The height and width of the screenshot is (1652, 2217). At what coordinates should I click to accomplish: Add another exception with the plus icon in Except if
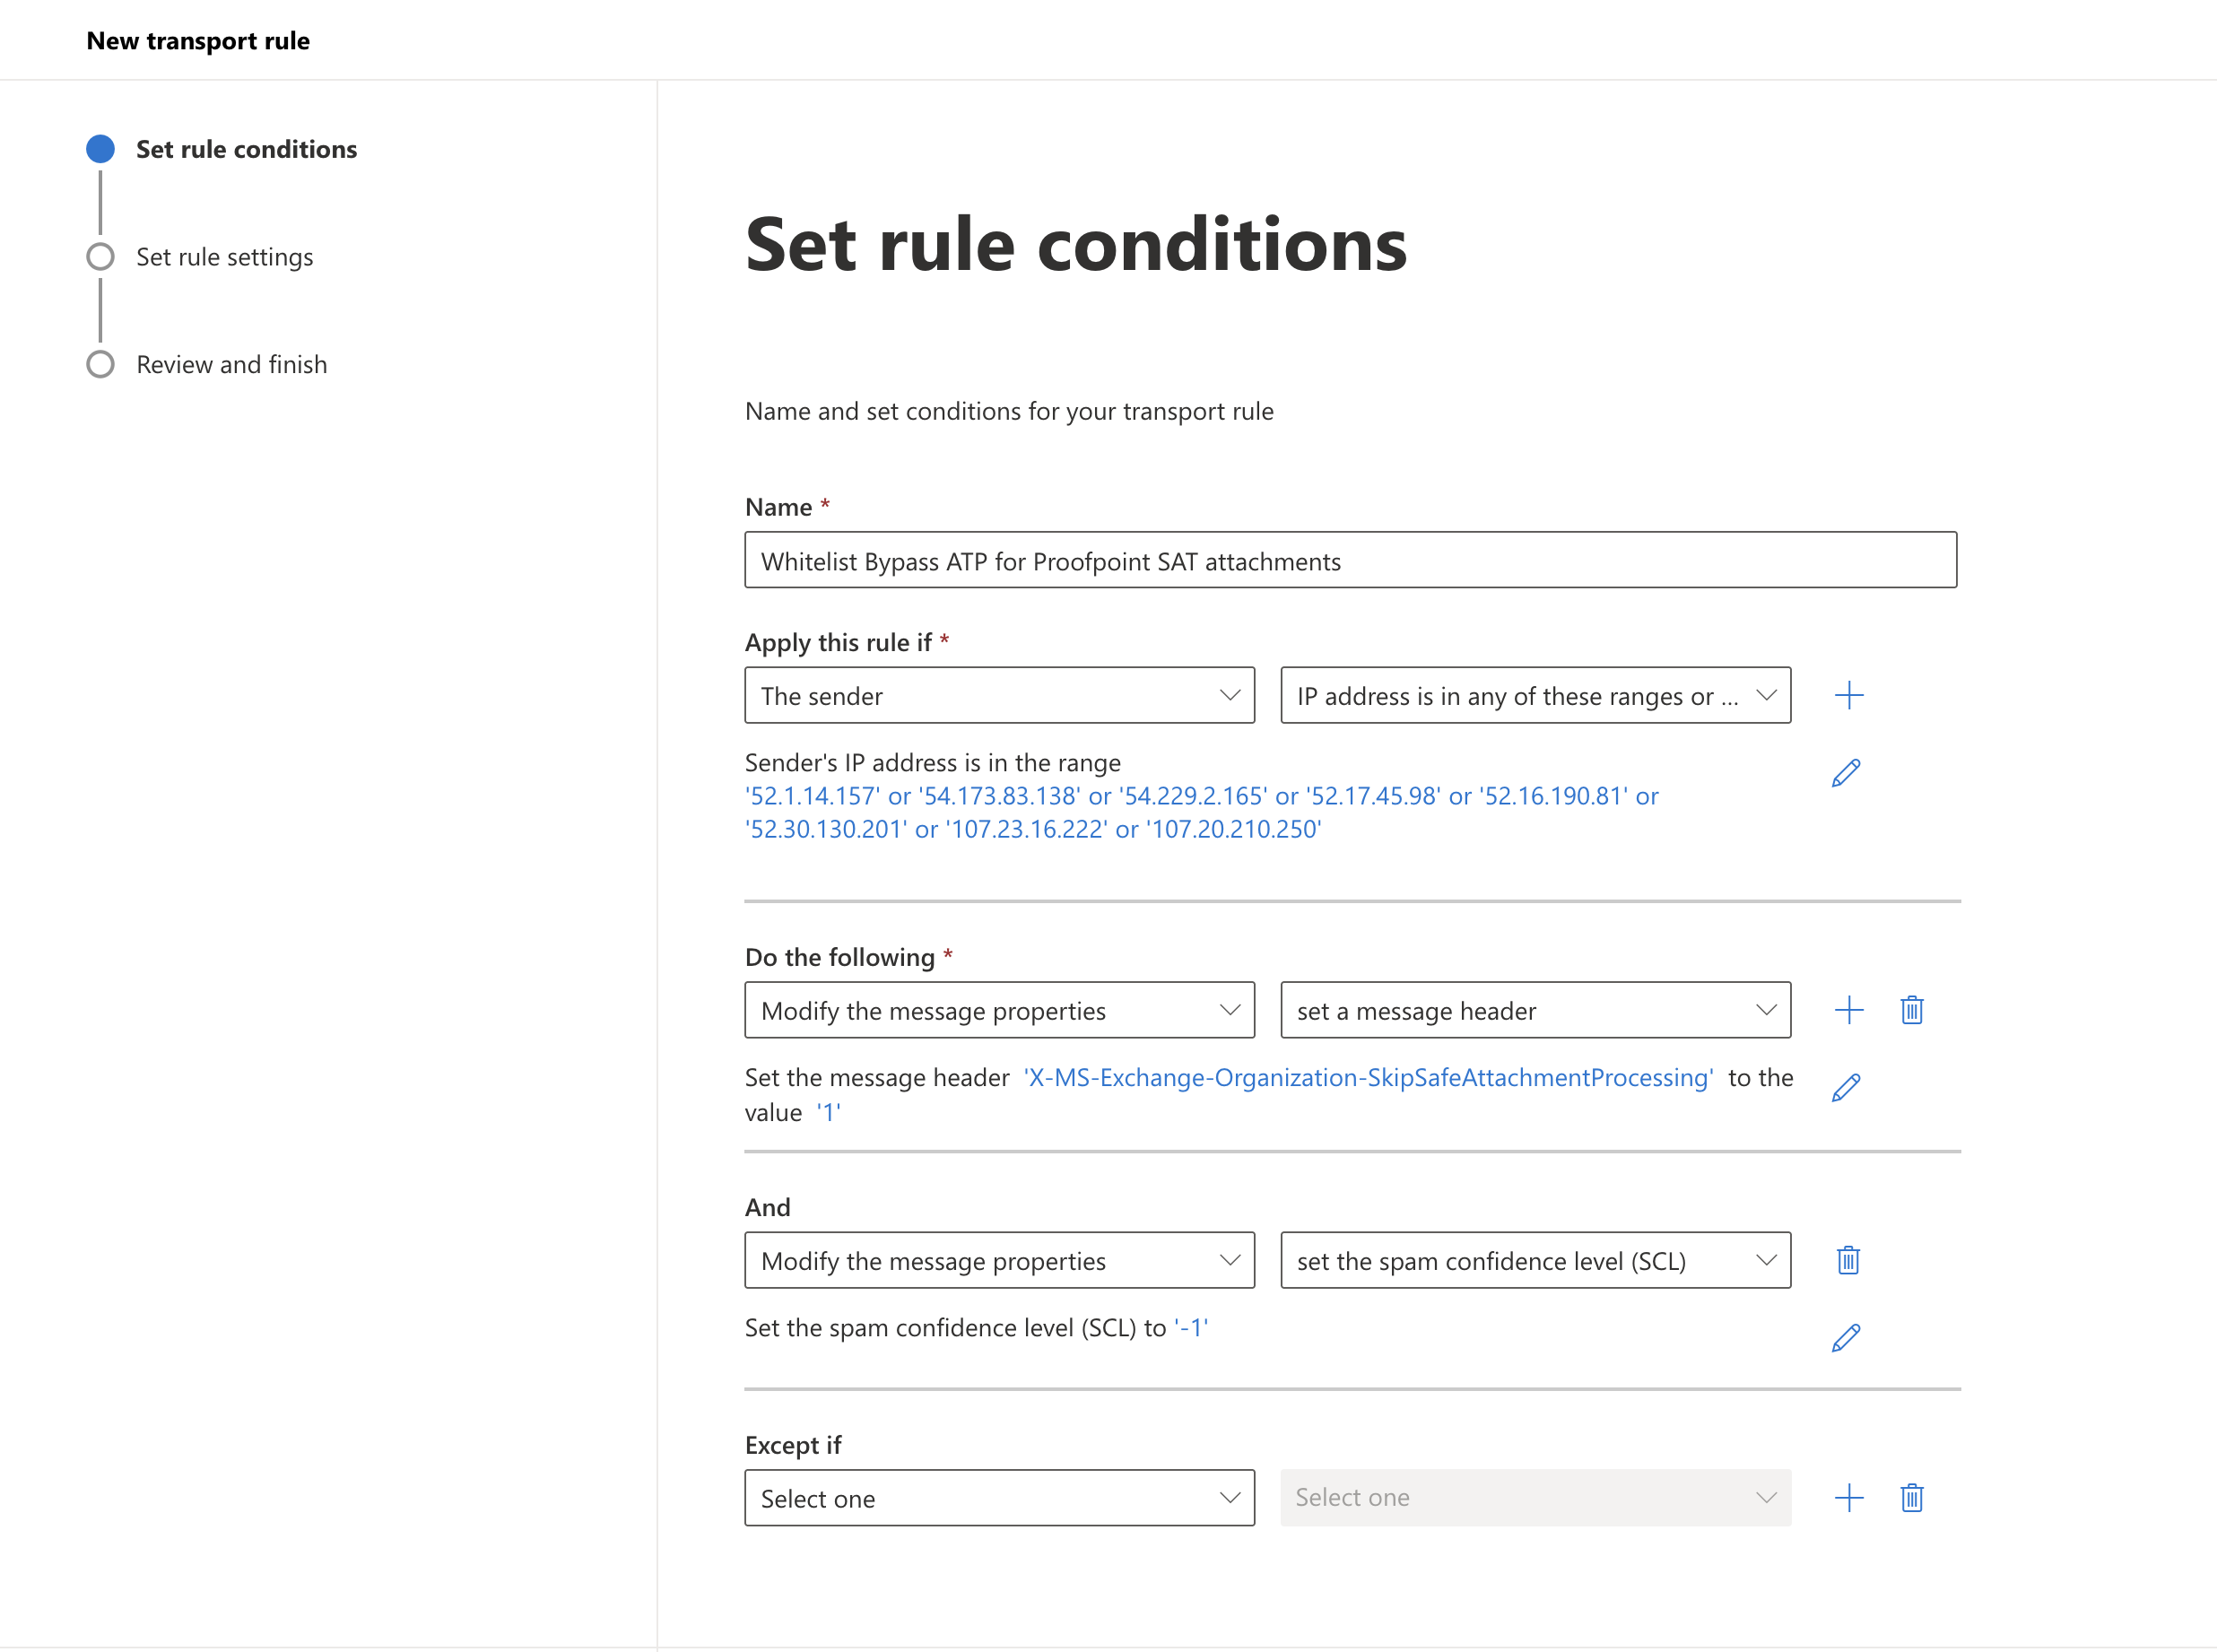(x=1848, y=1498)
